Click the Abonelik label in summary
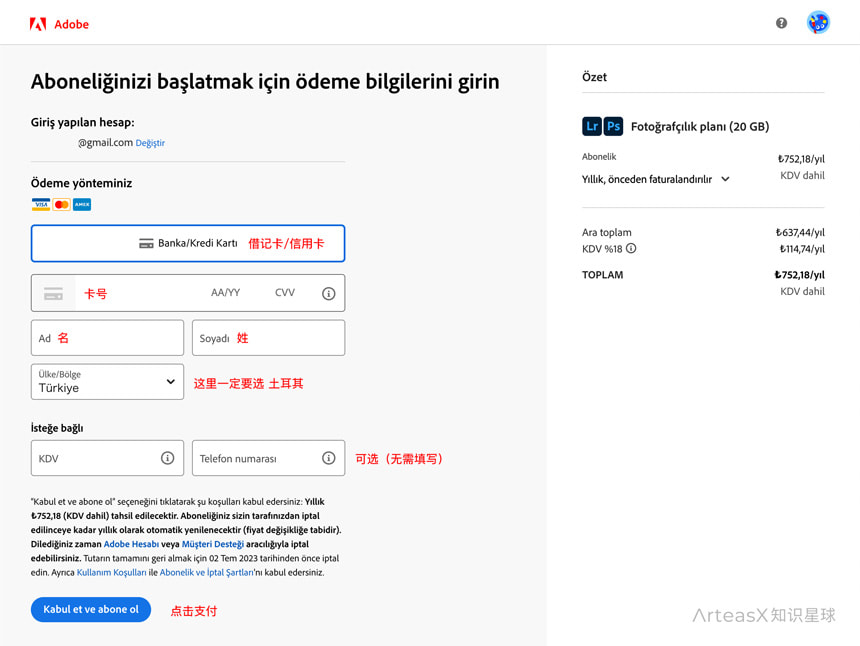The height and width of the screenshot is (646, 860). [599, 157]
